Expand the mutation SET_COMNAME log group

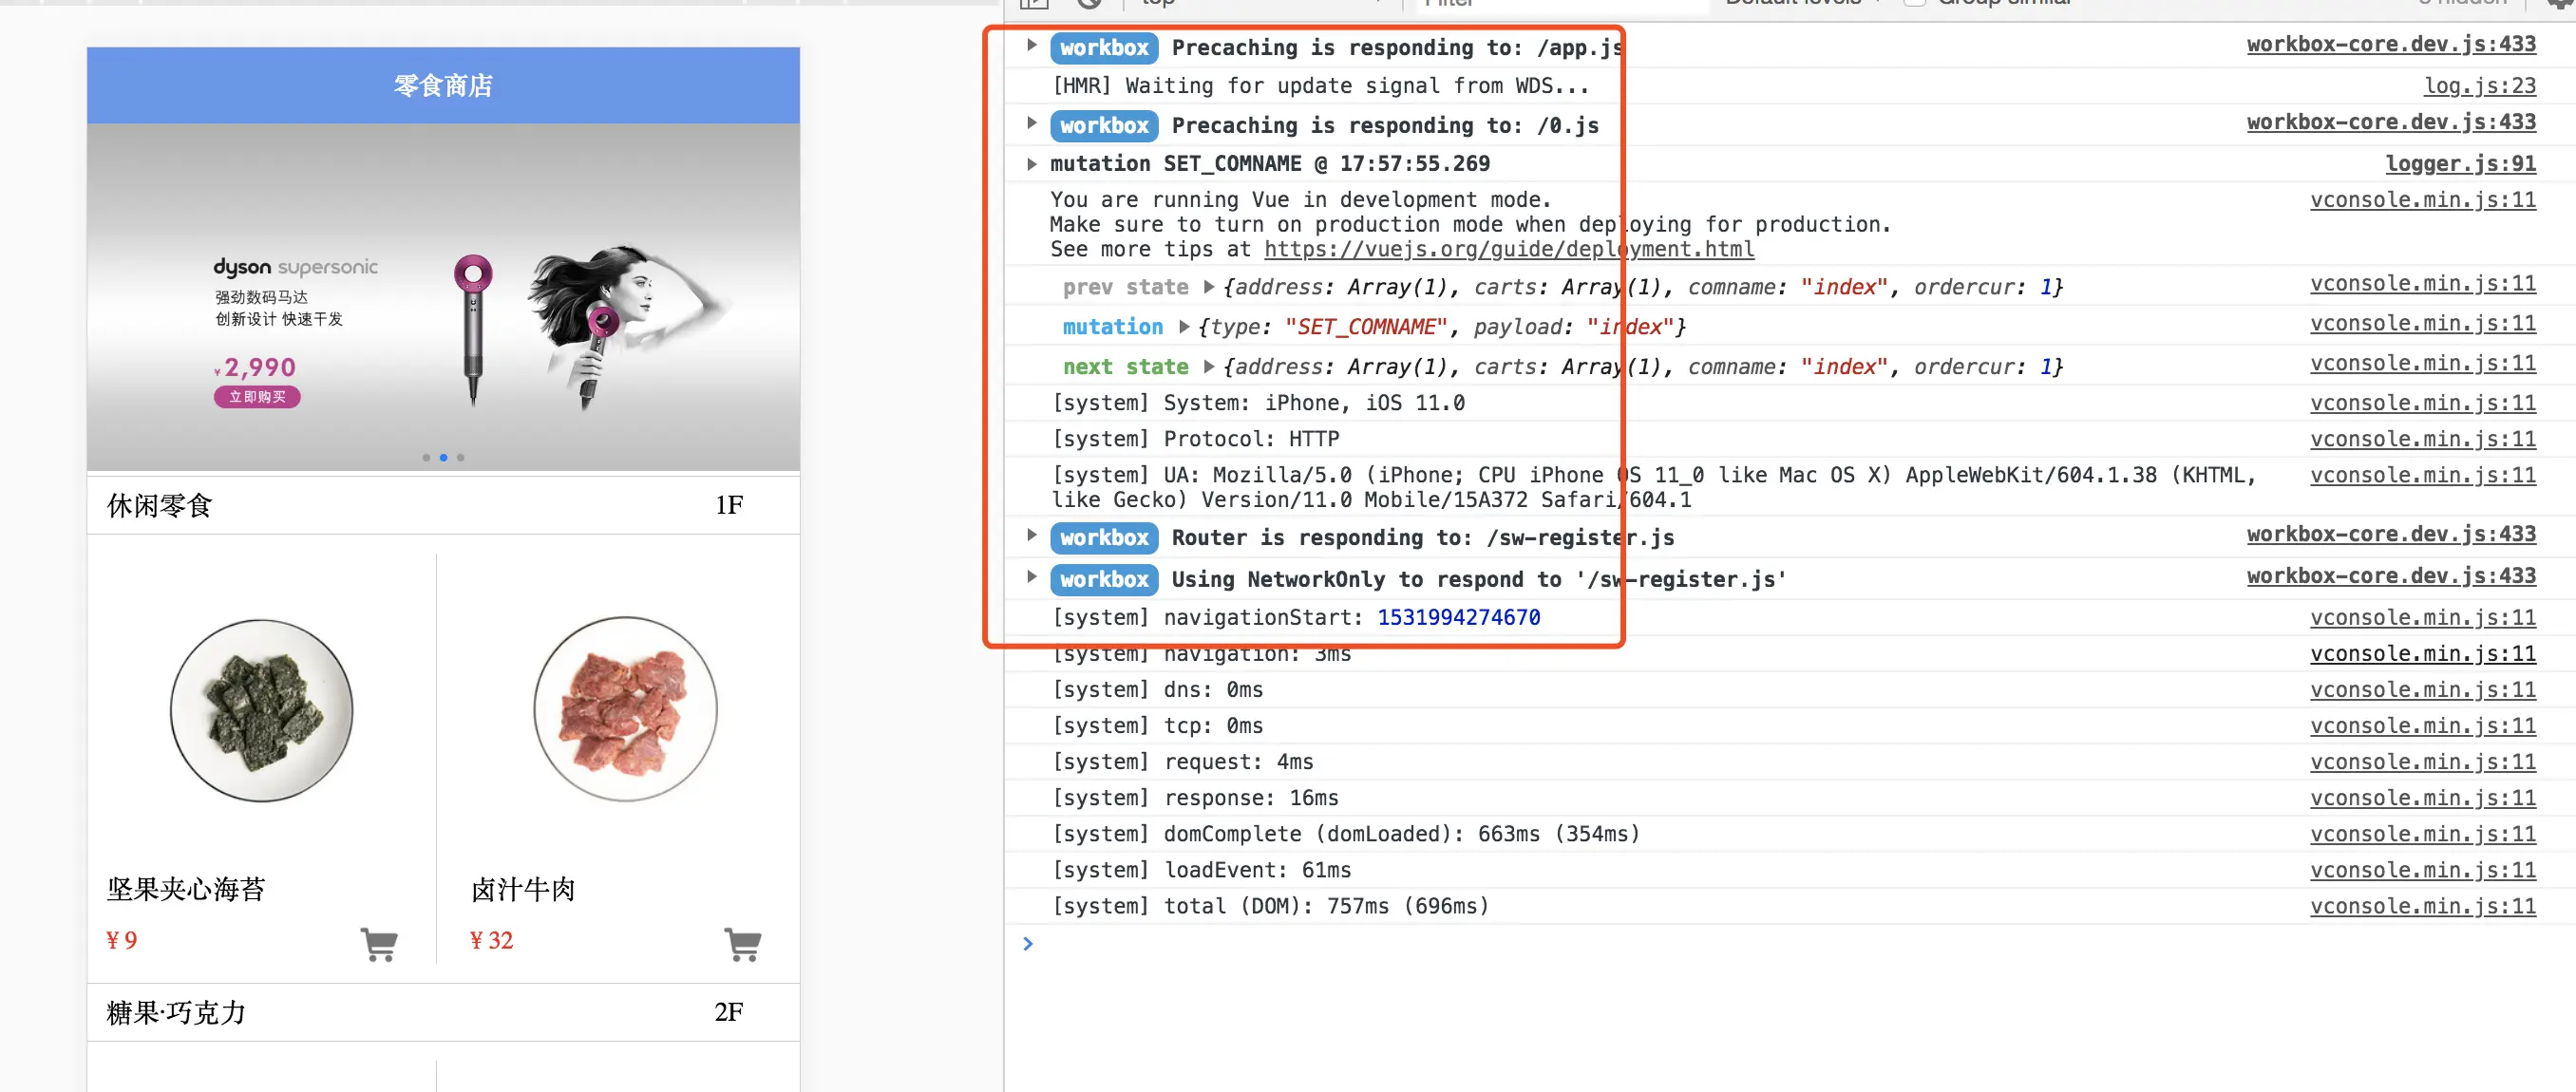pos(1031,163)
